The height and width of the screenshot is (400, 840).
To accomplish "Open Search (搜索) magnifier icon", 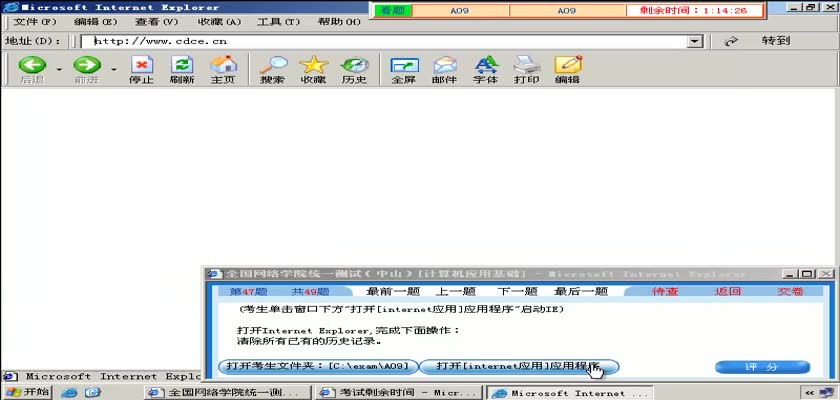I will (x=273, y=65).
